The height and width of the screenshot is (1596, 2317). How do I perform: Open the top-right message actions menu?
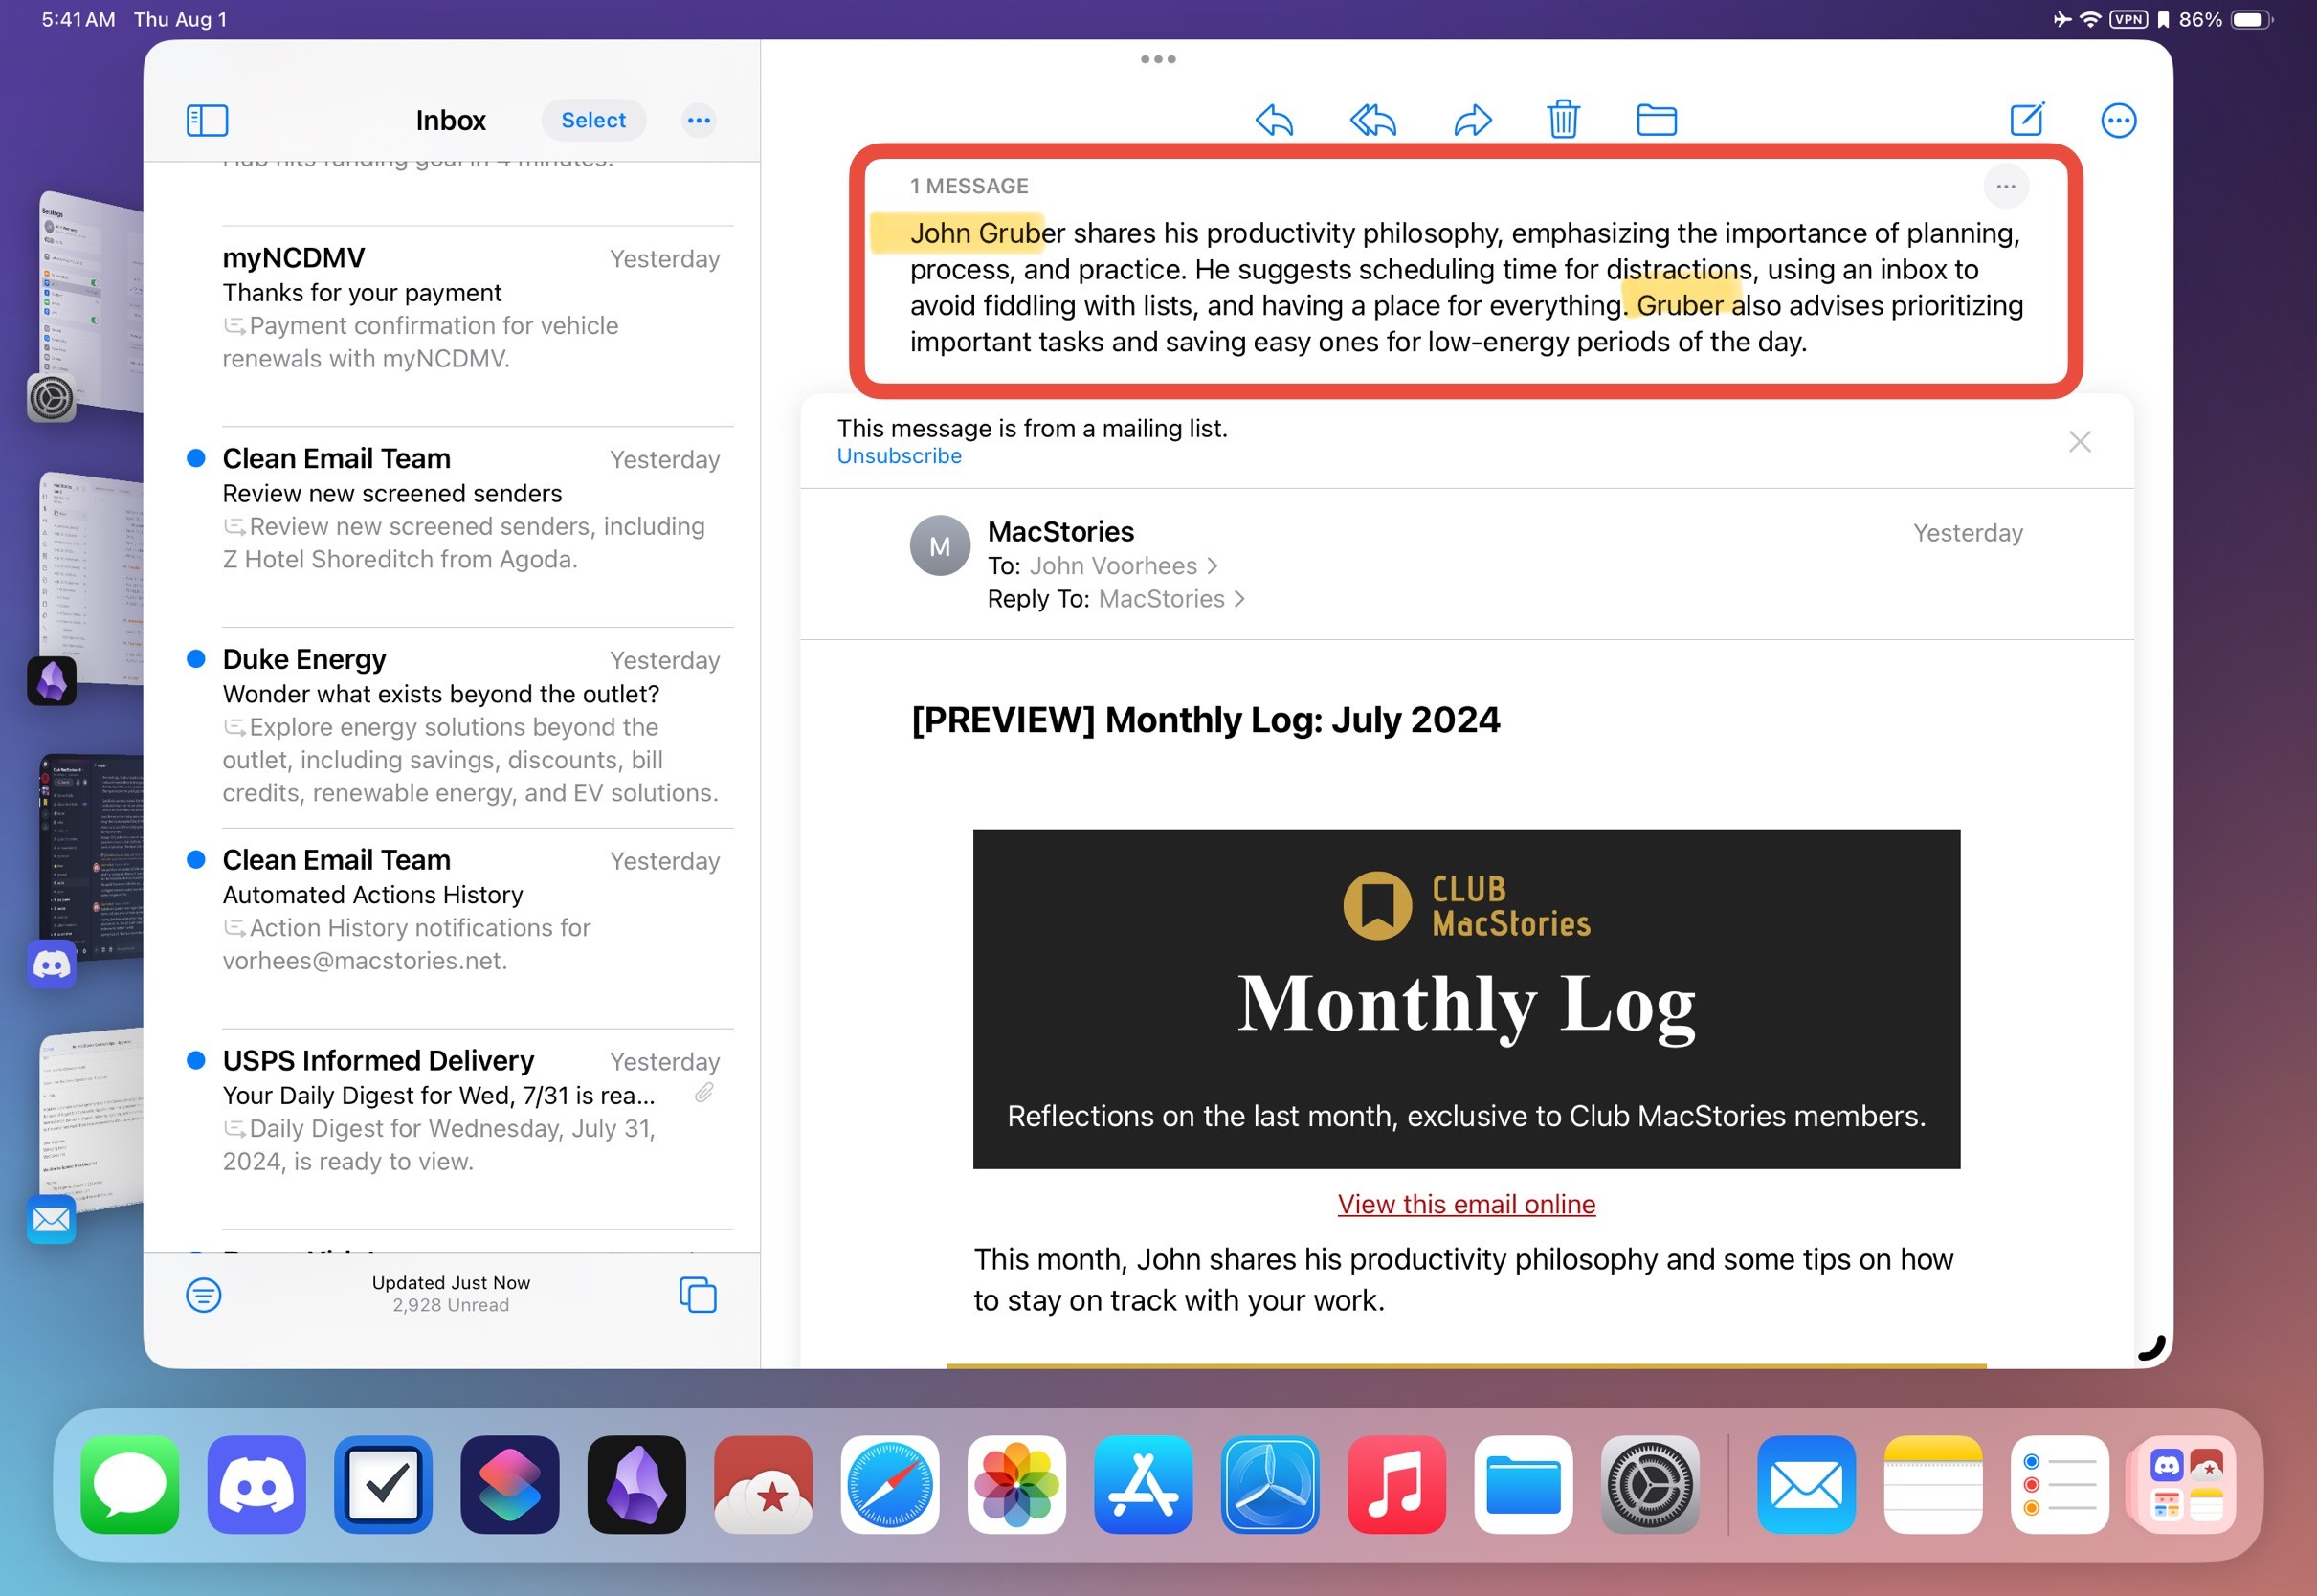click(x=2118, y=120)
